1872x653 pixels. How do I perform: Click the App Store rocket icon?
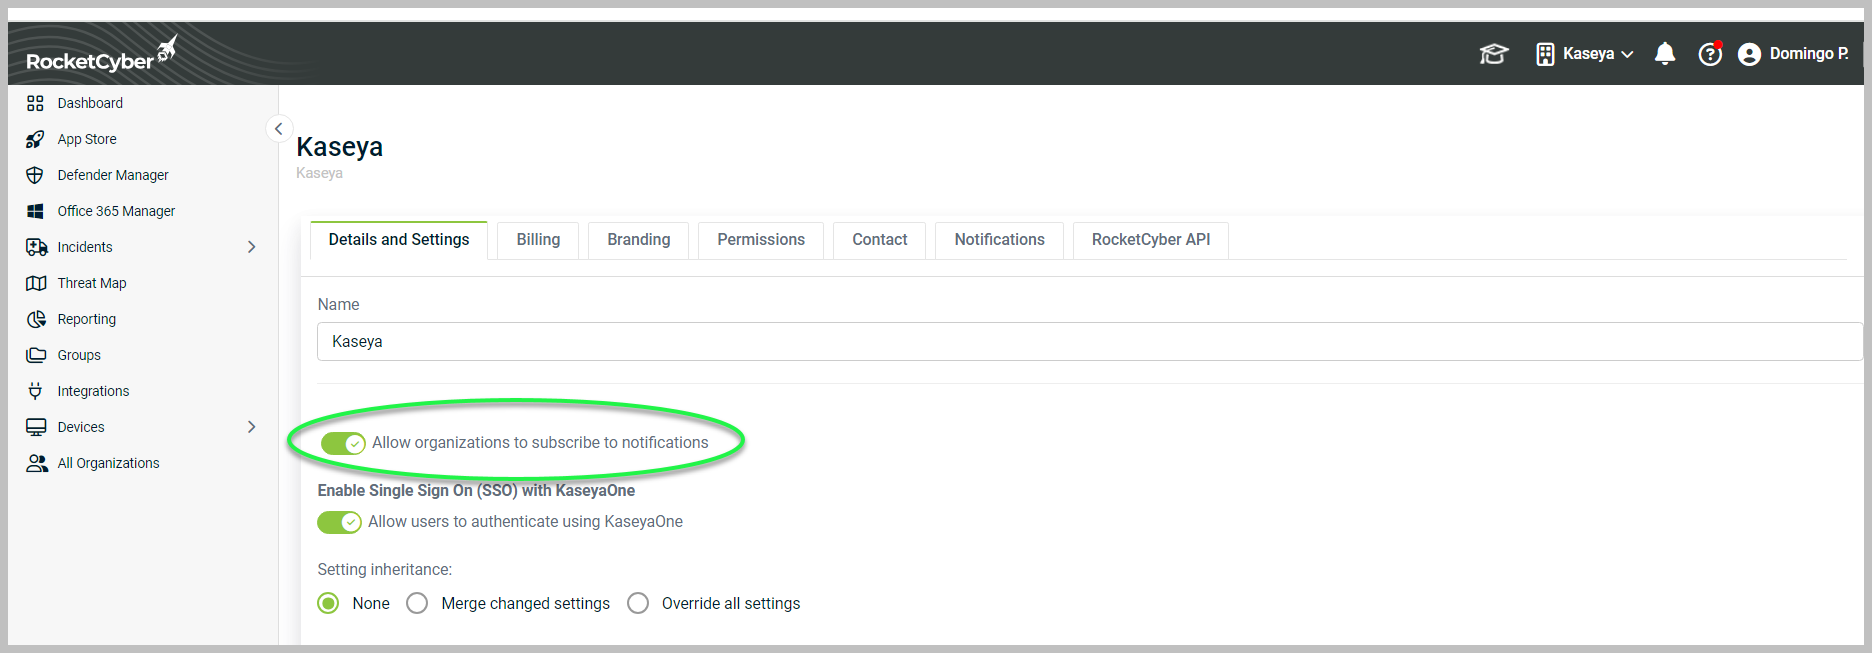coord(36,139)
